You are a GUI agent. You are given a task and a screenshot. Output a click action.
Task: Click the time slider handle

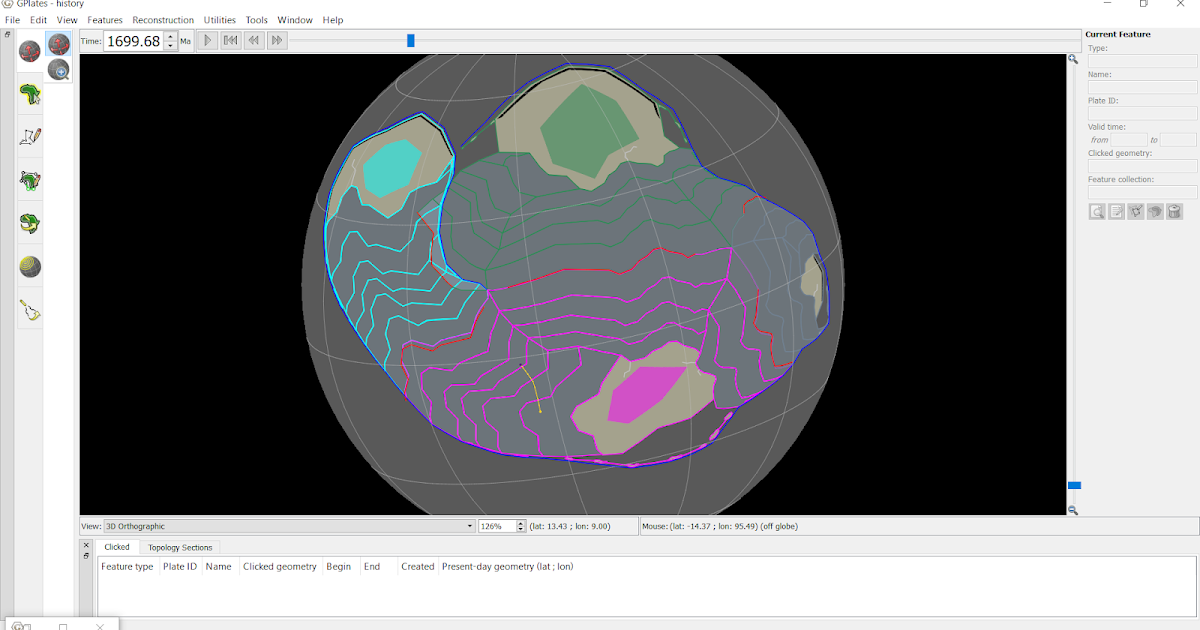tap(411, 40)
